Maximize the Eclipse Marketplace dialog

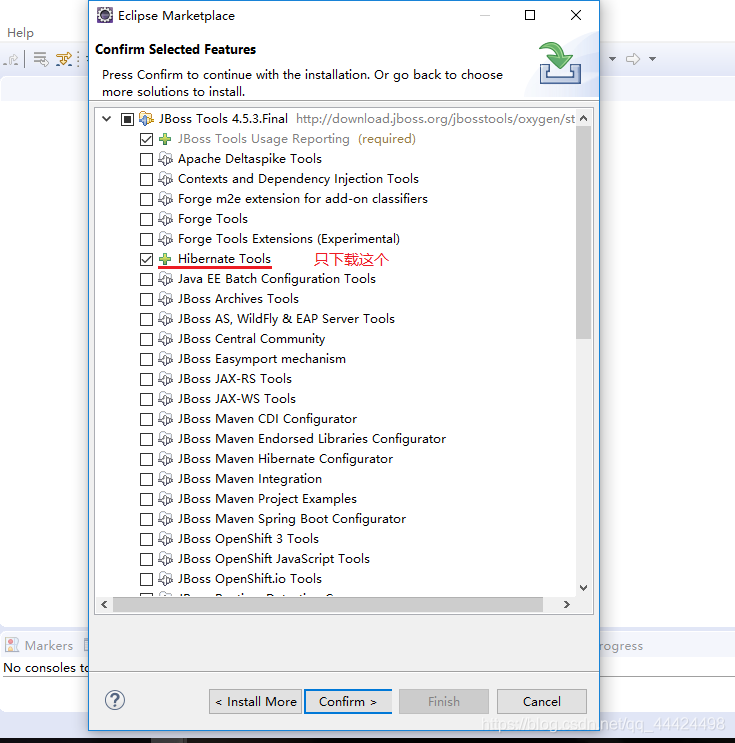coord(530,15)
